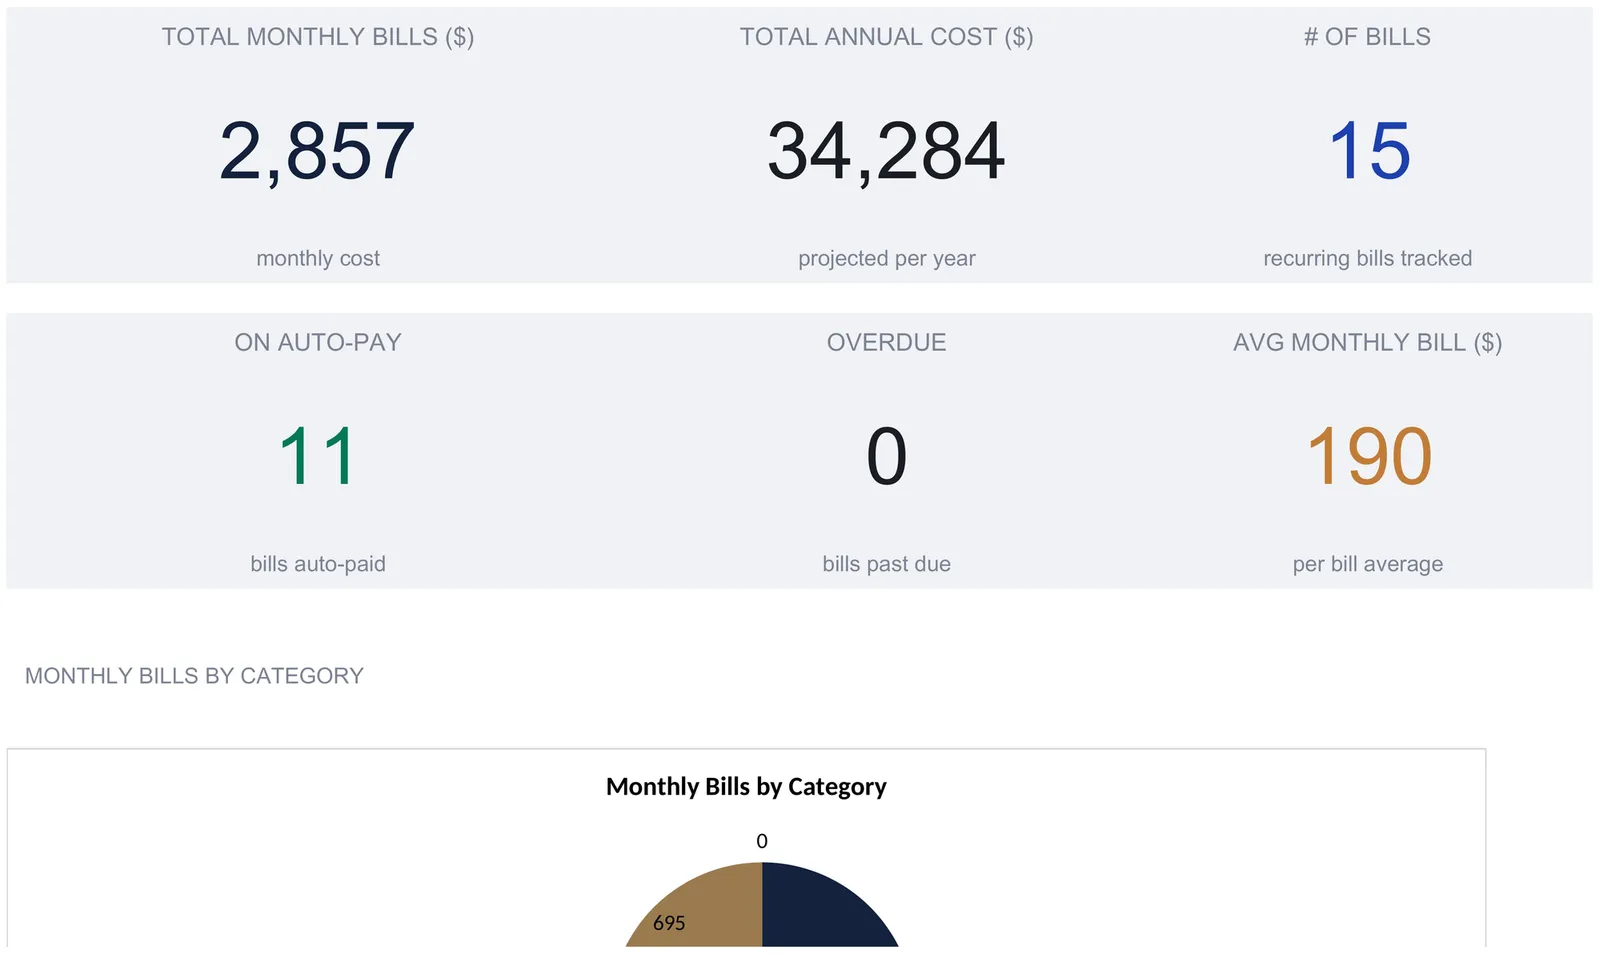Click the 'projected per year' caption

pyautogui.click(x=886, y=258)
